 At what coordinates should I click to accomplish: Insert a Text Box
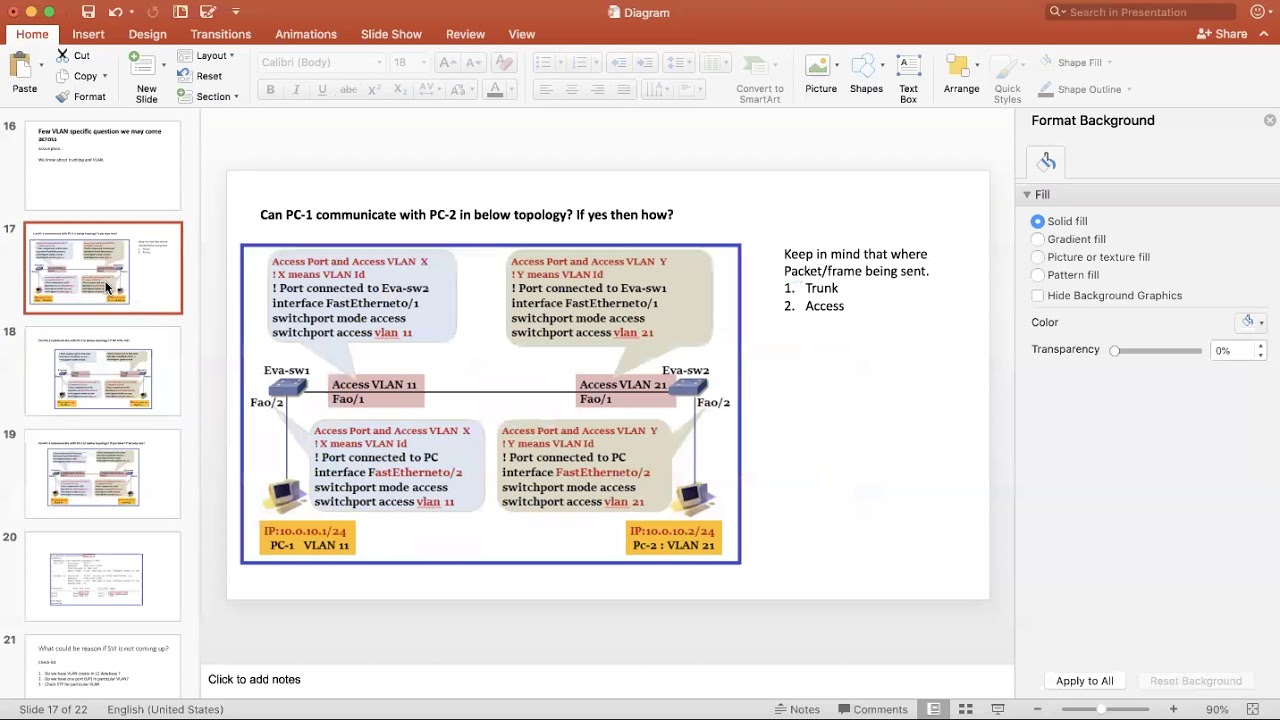[908, 78]
